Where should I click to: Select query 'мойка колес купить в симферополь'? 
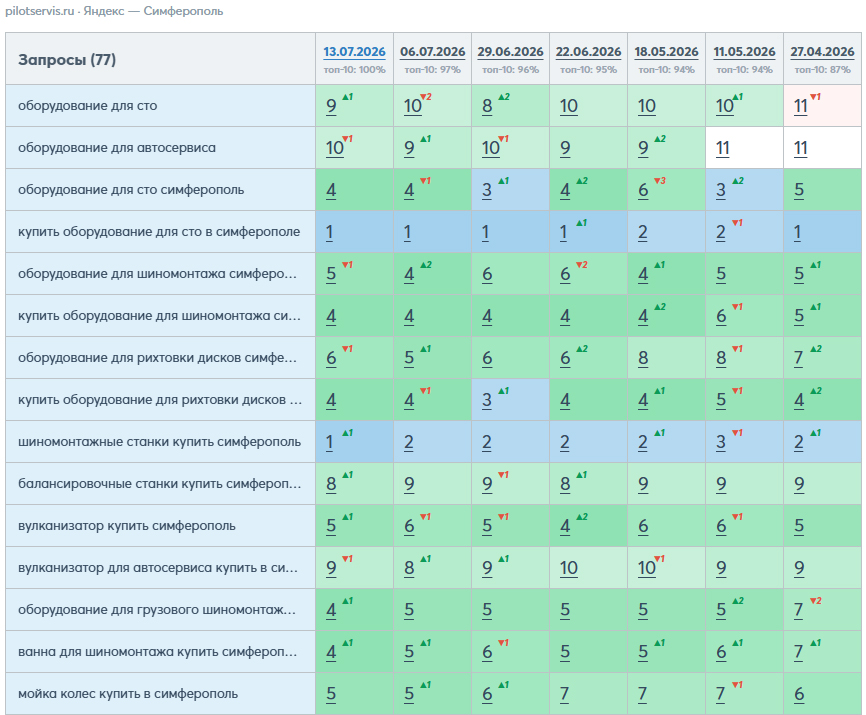[128, 693]
